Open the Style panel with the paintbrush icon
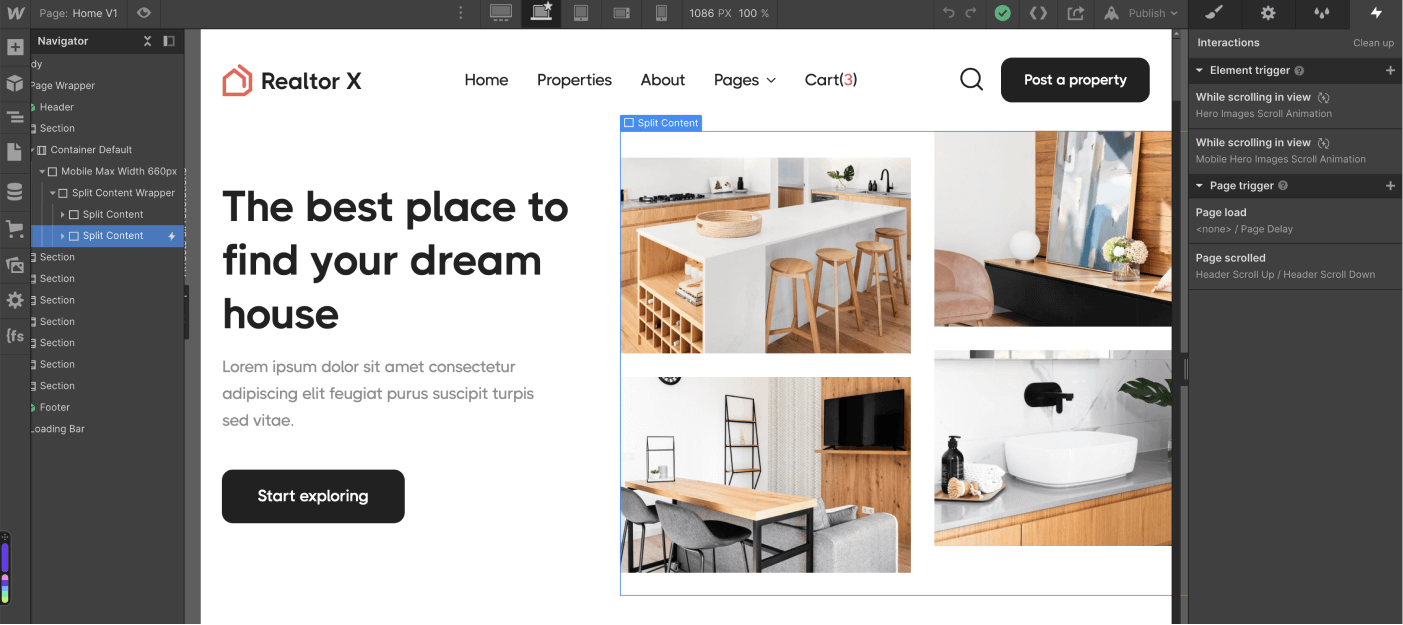This screenshot has width=1403, height=625. 1212,13
